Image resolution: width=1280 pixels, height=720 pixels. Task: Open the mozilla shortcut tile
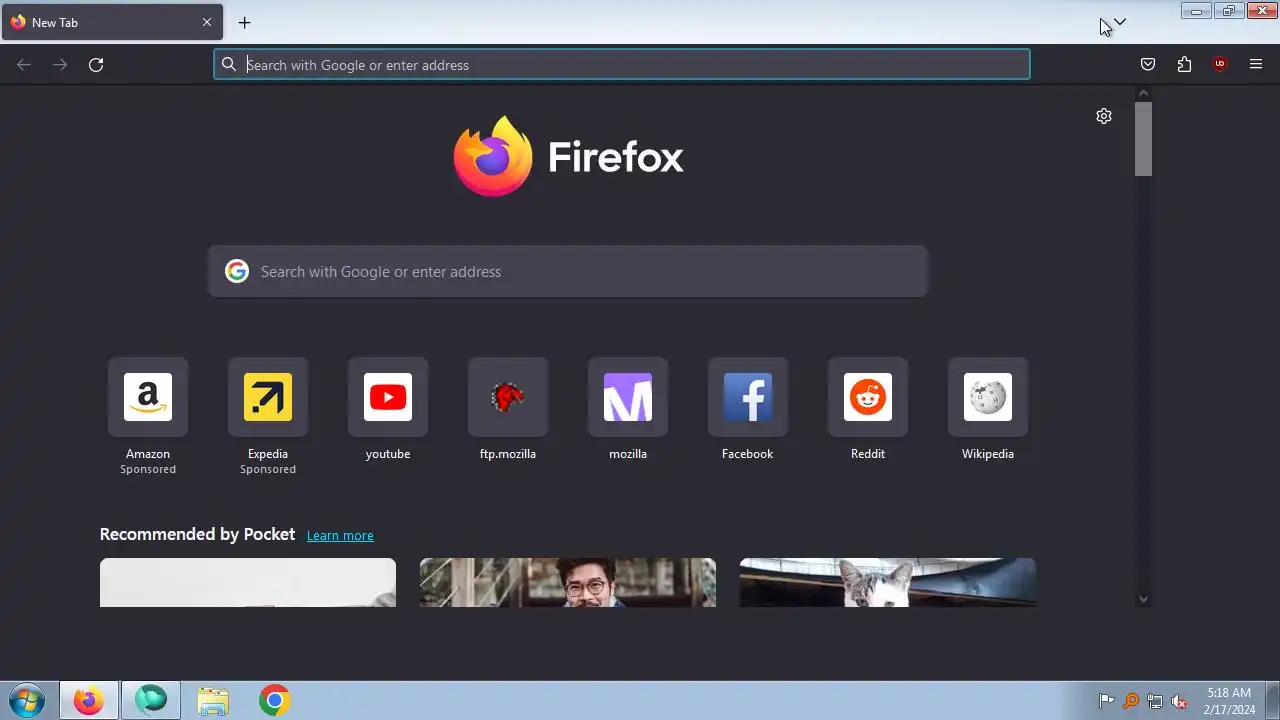click(x=628, y=397)
